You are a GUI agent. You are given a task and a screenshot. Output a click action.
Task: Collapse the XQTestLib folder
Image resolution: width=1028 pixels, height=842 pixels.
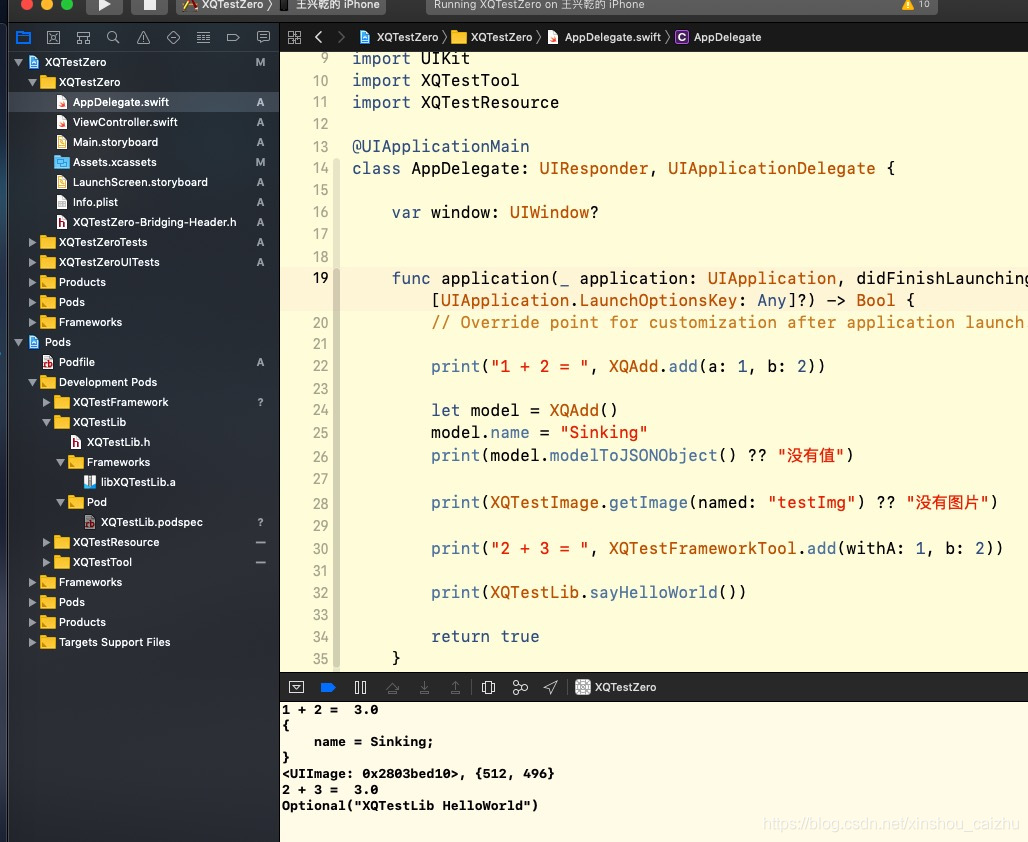46,422
